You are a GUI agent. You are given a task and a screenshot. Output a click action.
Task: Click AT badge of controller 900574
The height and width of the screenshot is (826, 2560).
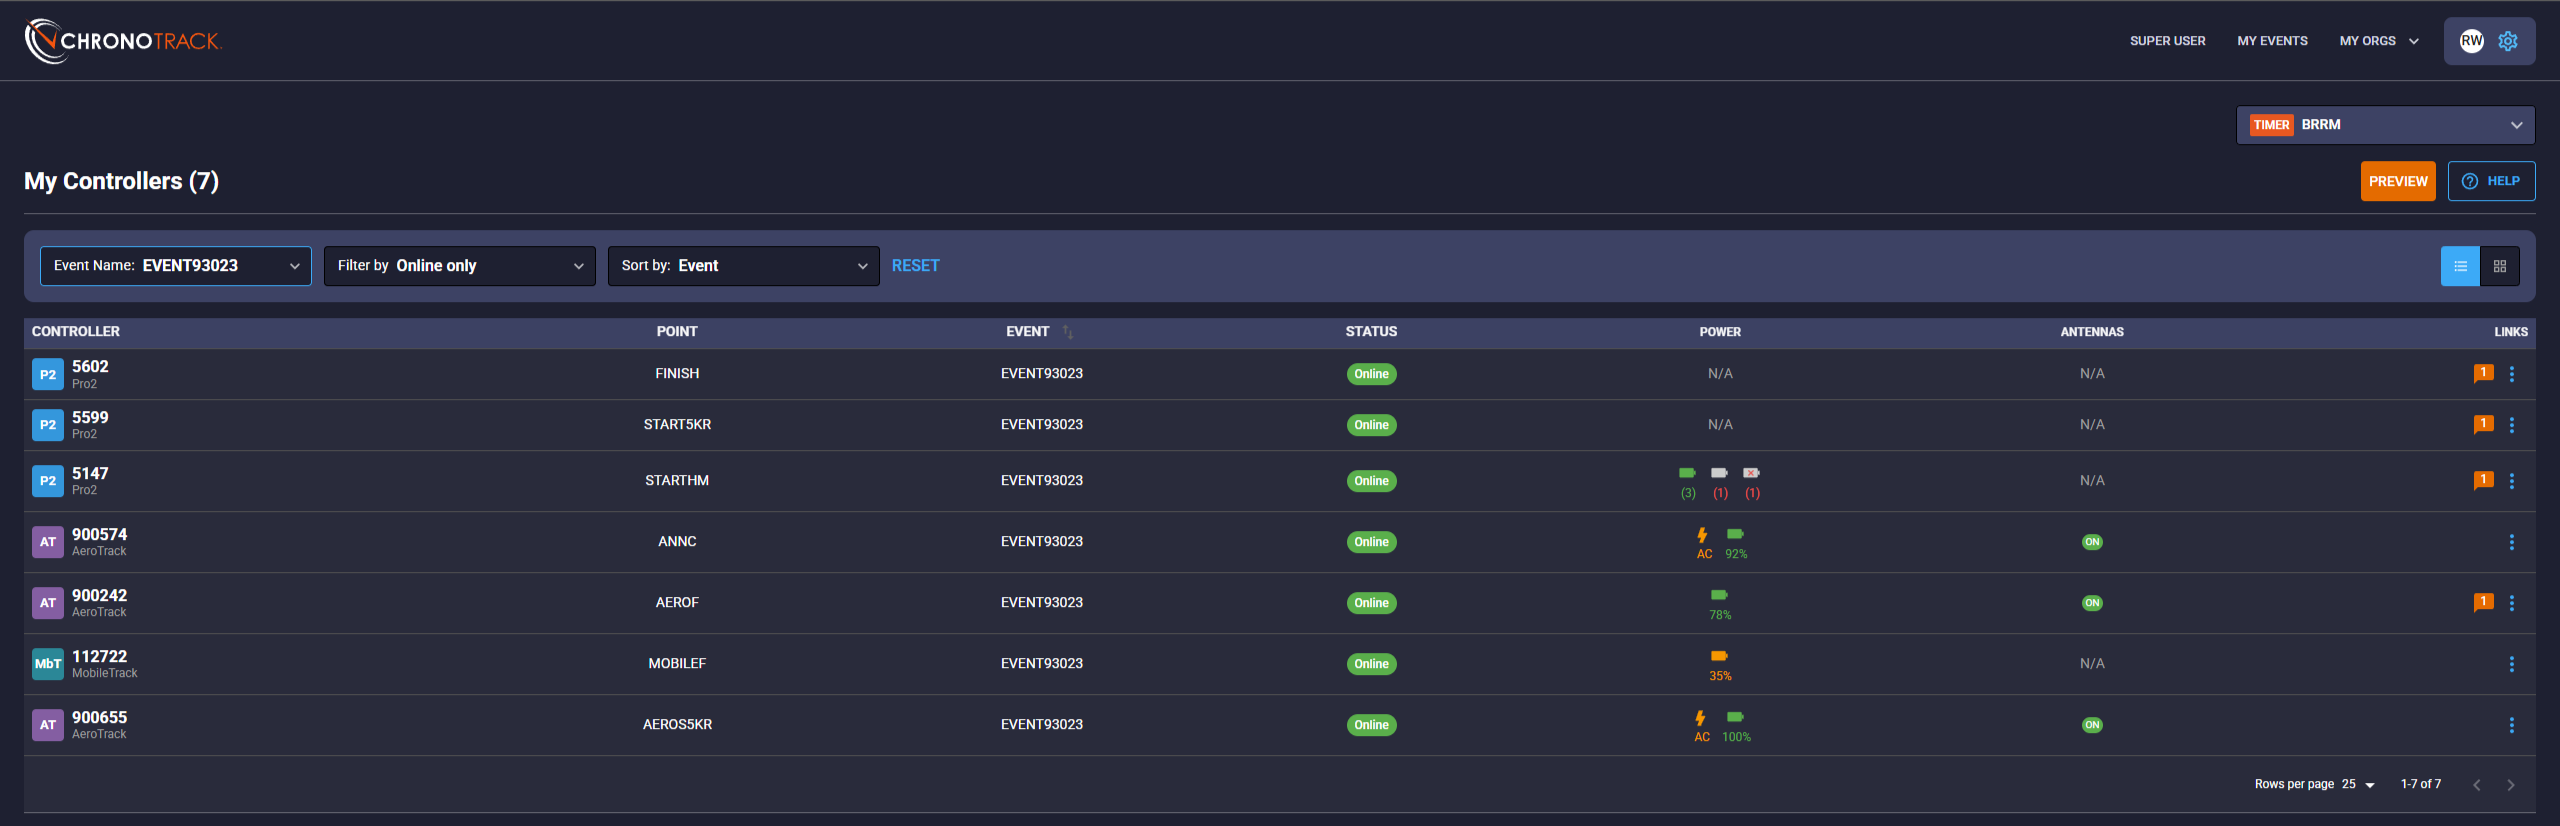point(48,542)
